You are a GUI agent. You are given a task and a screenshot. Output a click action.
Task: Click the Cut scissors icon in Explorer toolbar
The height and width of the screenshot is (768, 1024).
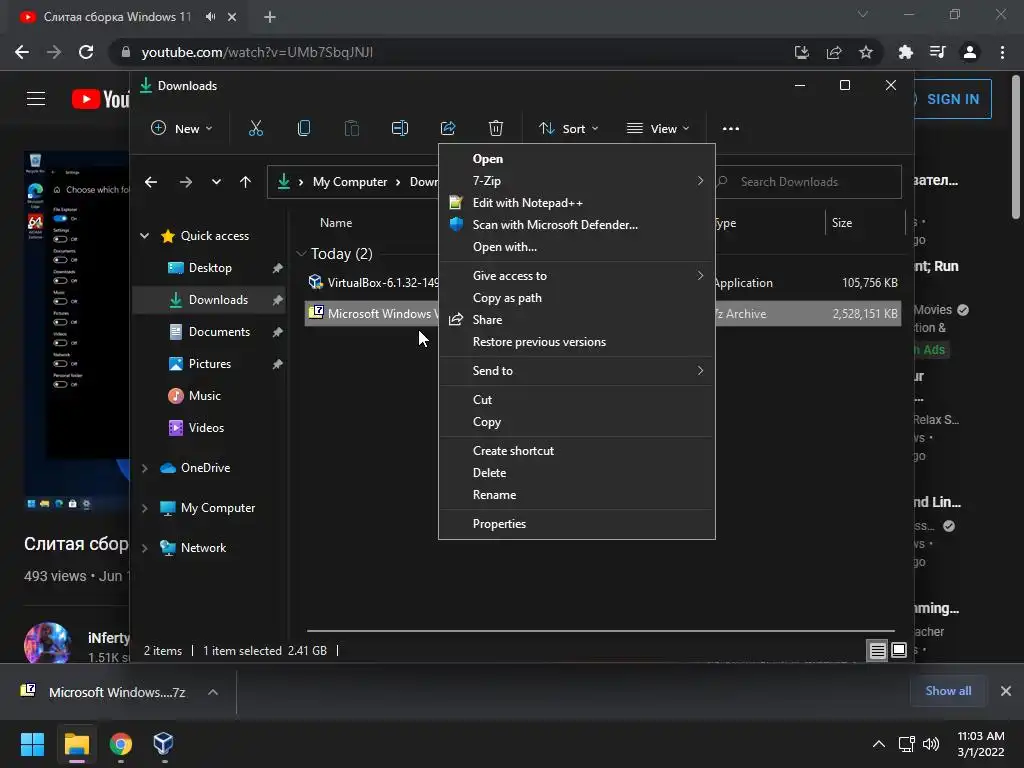[255, 129]
